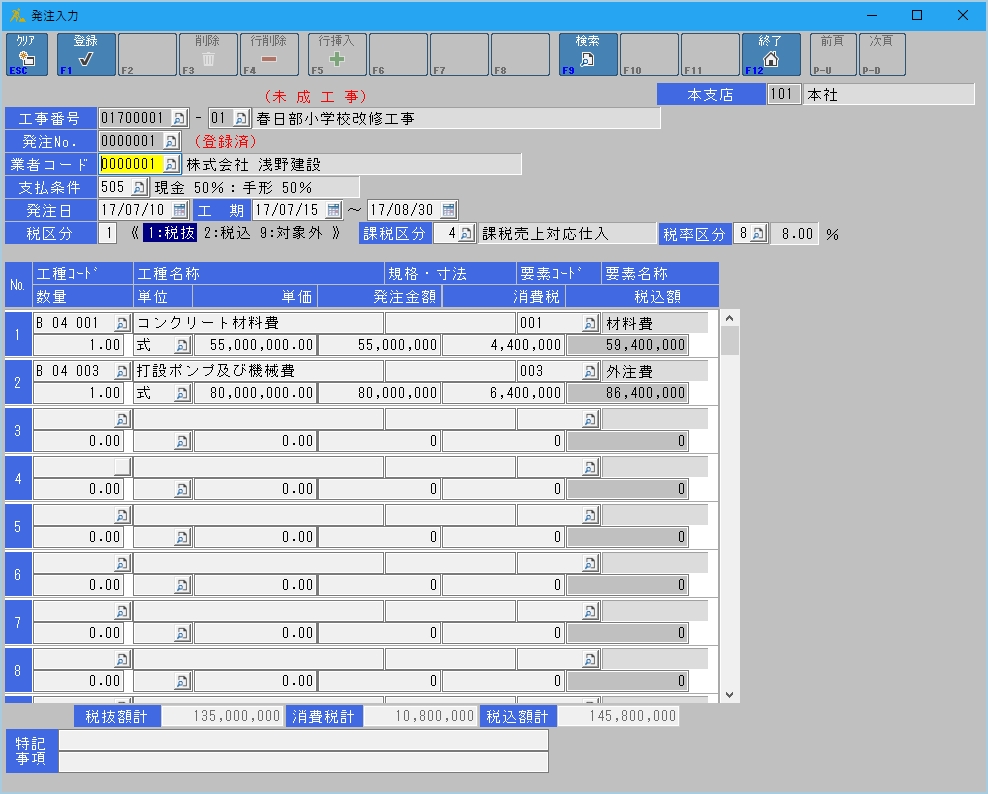Click the クリア (ESC) clear button

26,54
